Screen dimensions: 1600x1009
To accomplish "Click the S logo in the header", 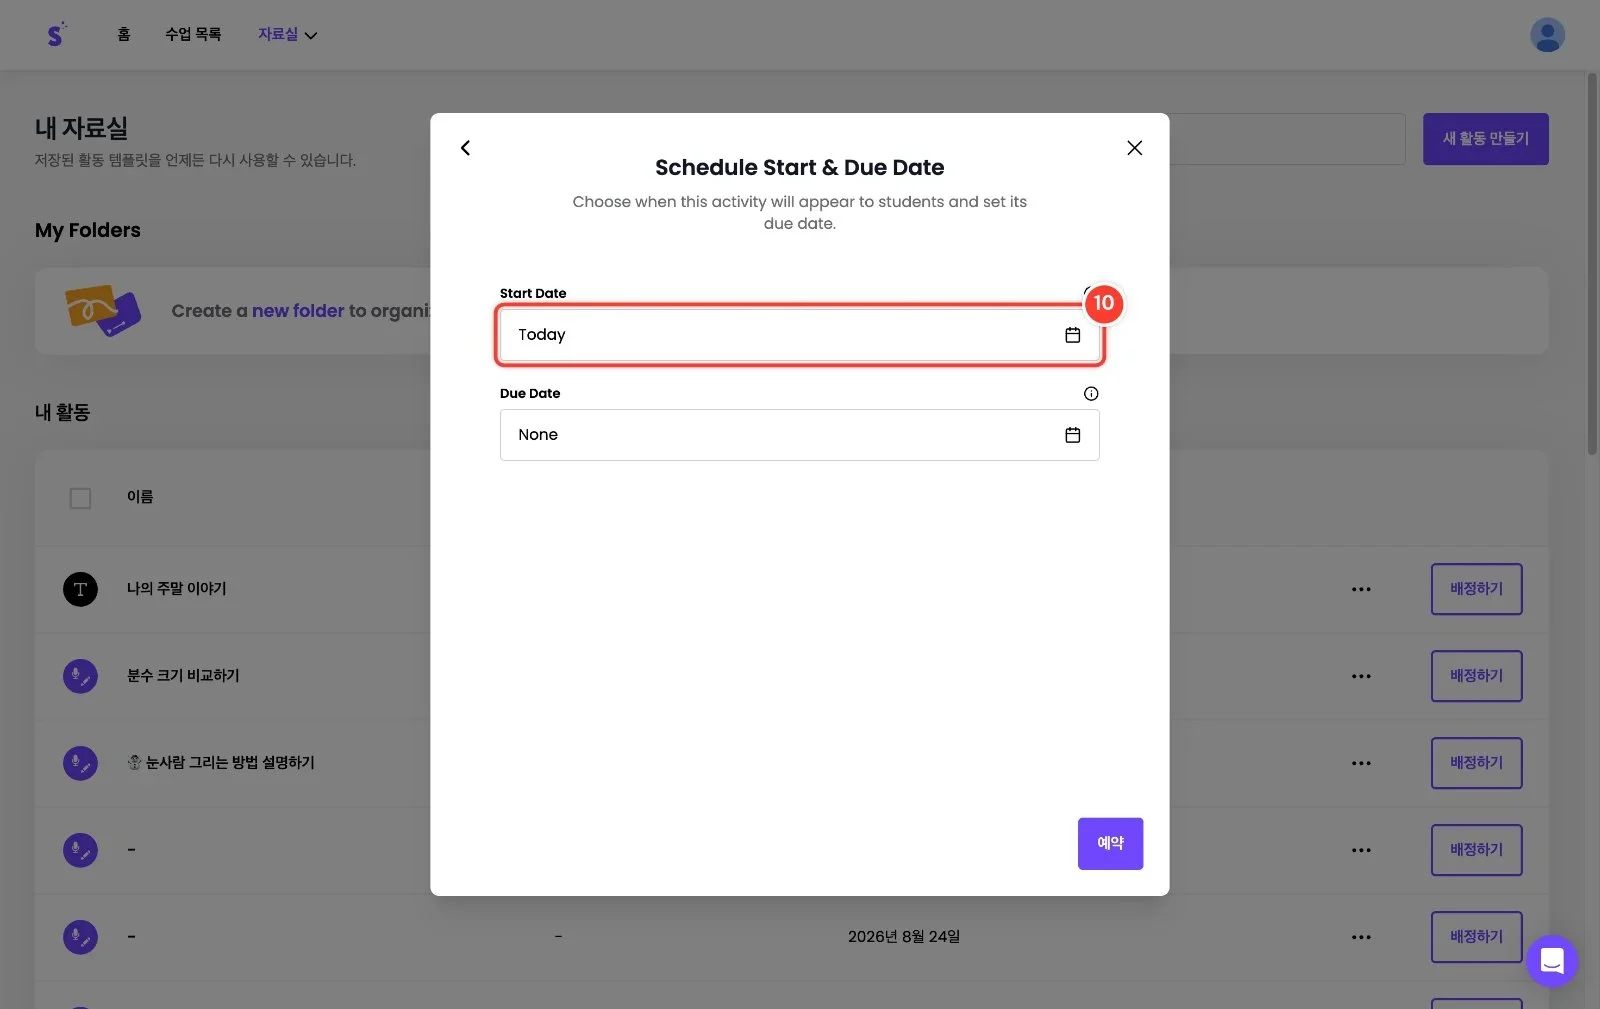I will (57, 35).
